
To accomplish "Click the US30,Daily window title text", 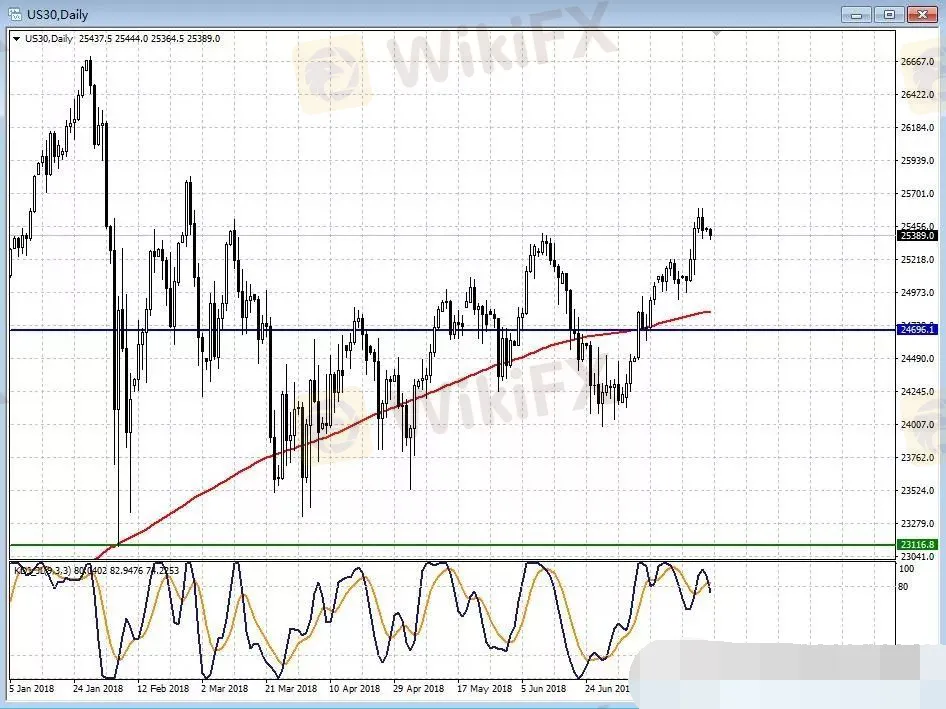I will coord(57,14).
